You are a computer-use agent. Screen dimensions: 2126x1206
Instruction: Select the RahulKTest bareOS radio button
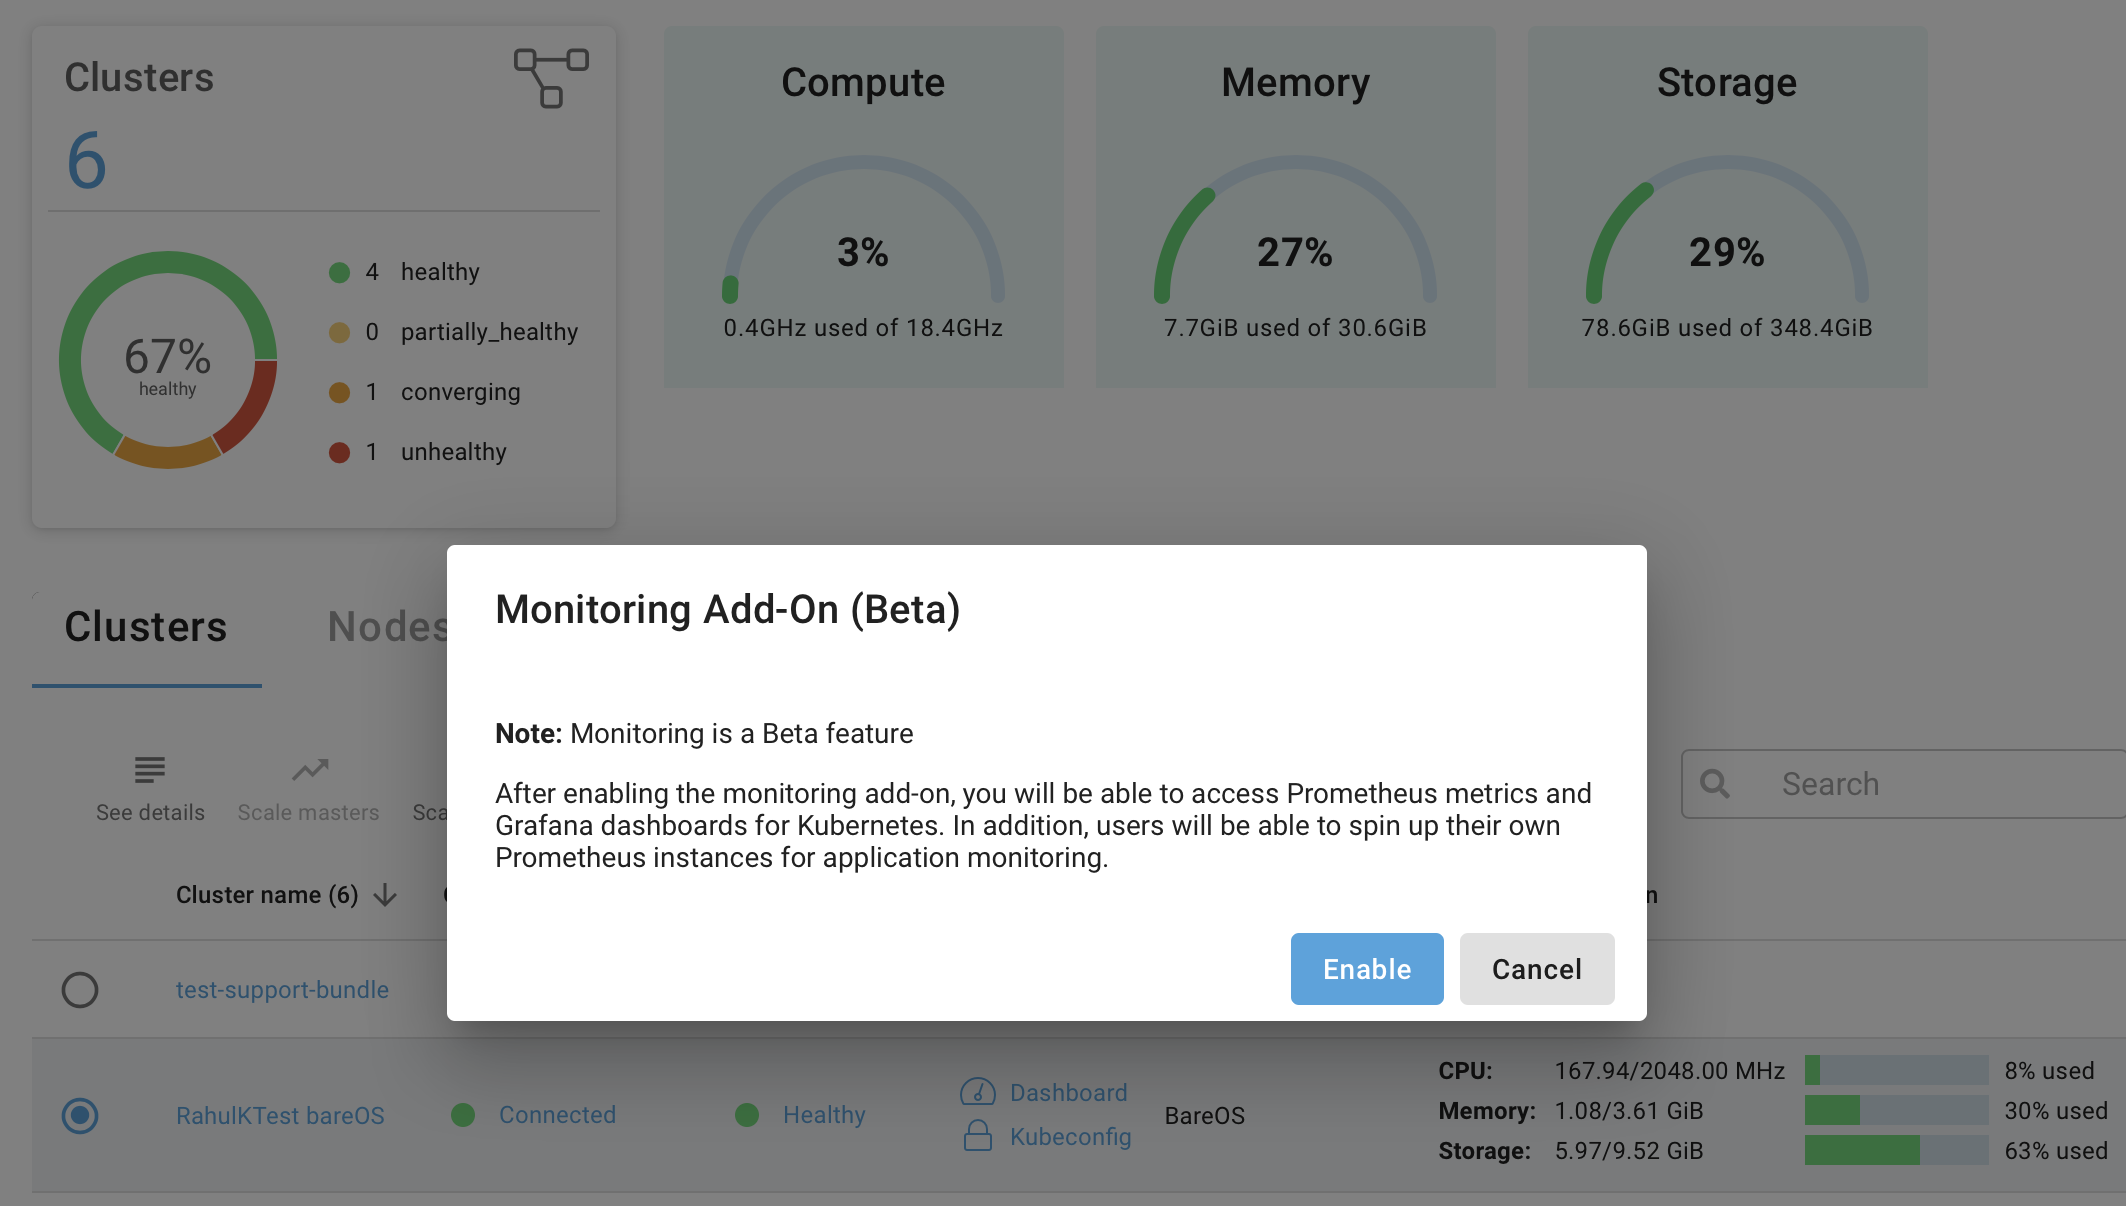point(80,1115)
